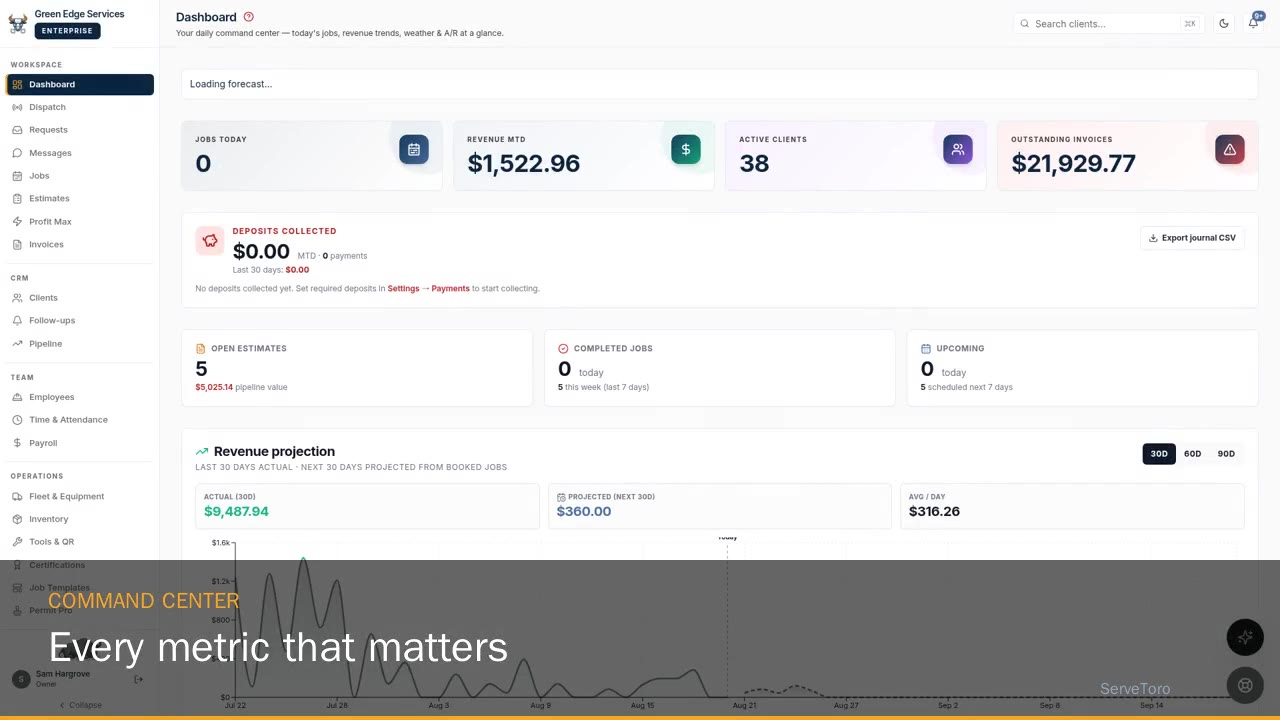
Task: Click the Fleet & Equipment truck icon
Action: pos(18,496)
